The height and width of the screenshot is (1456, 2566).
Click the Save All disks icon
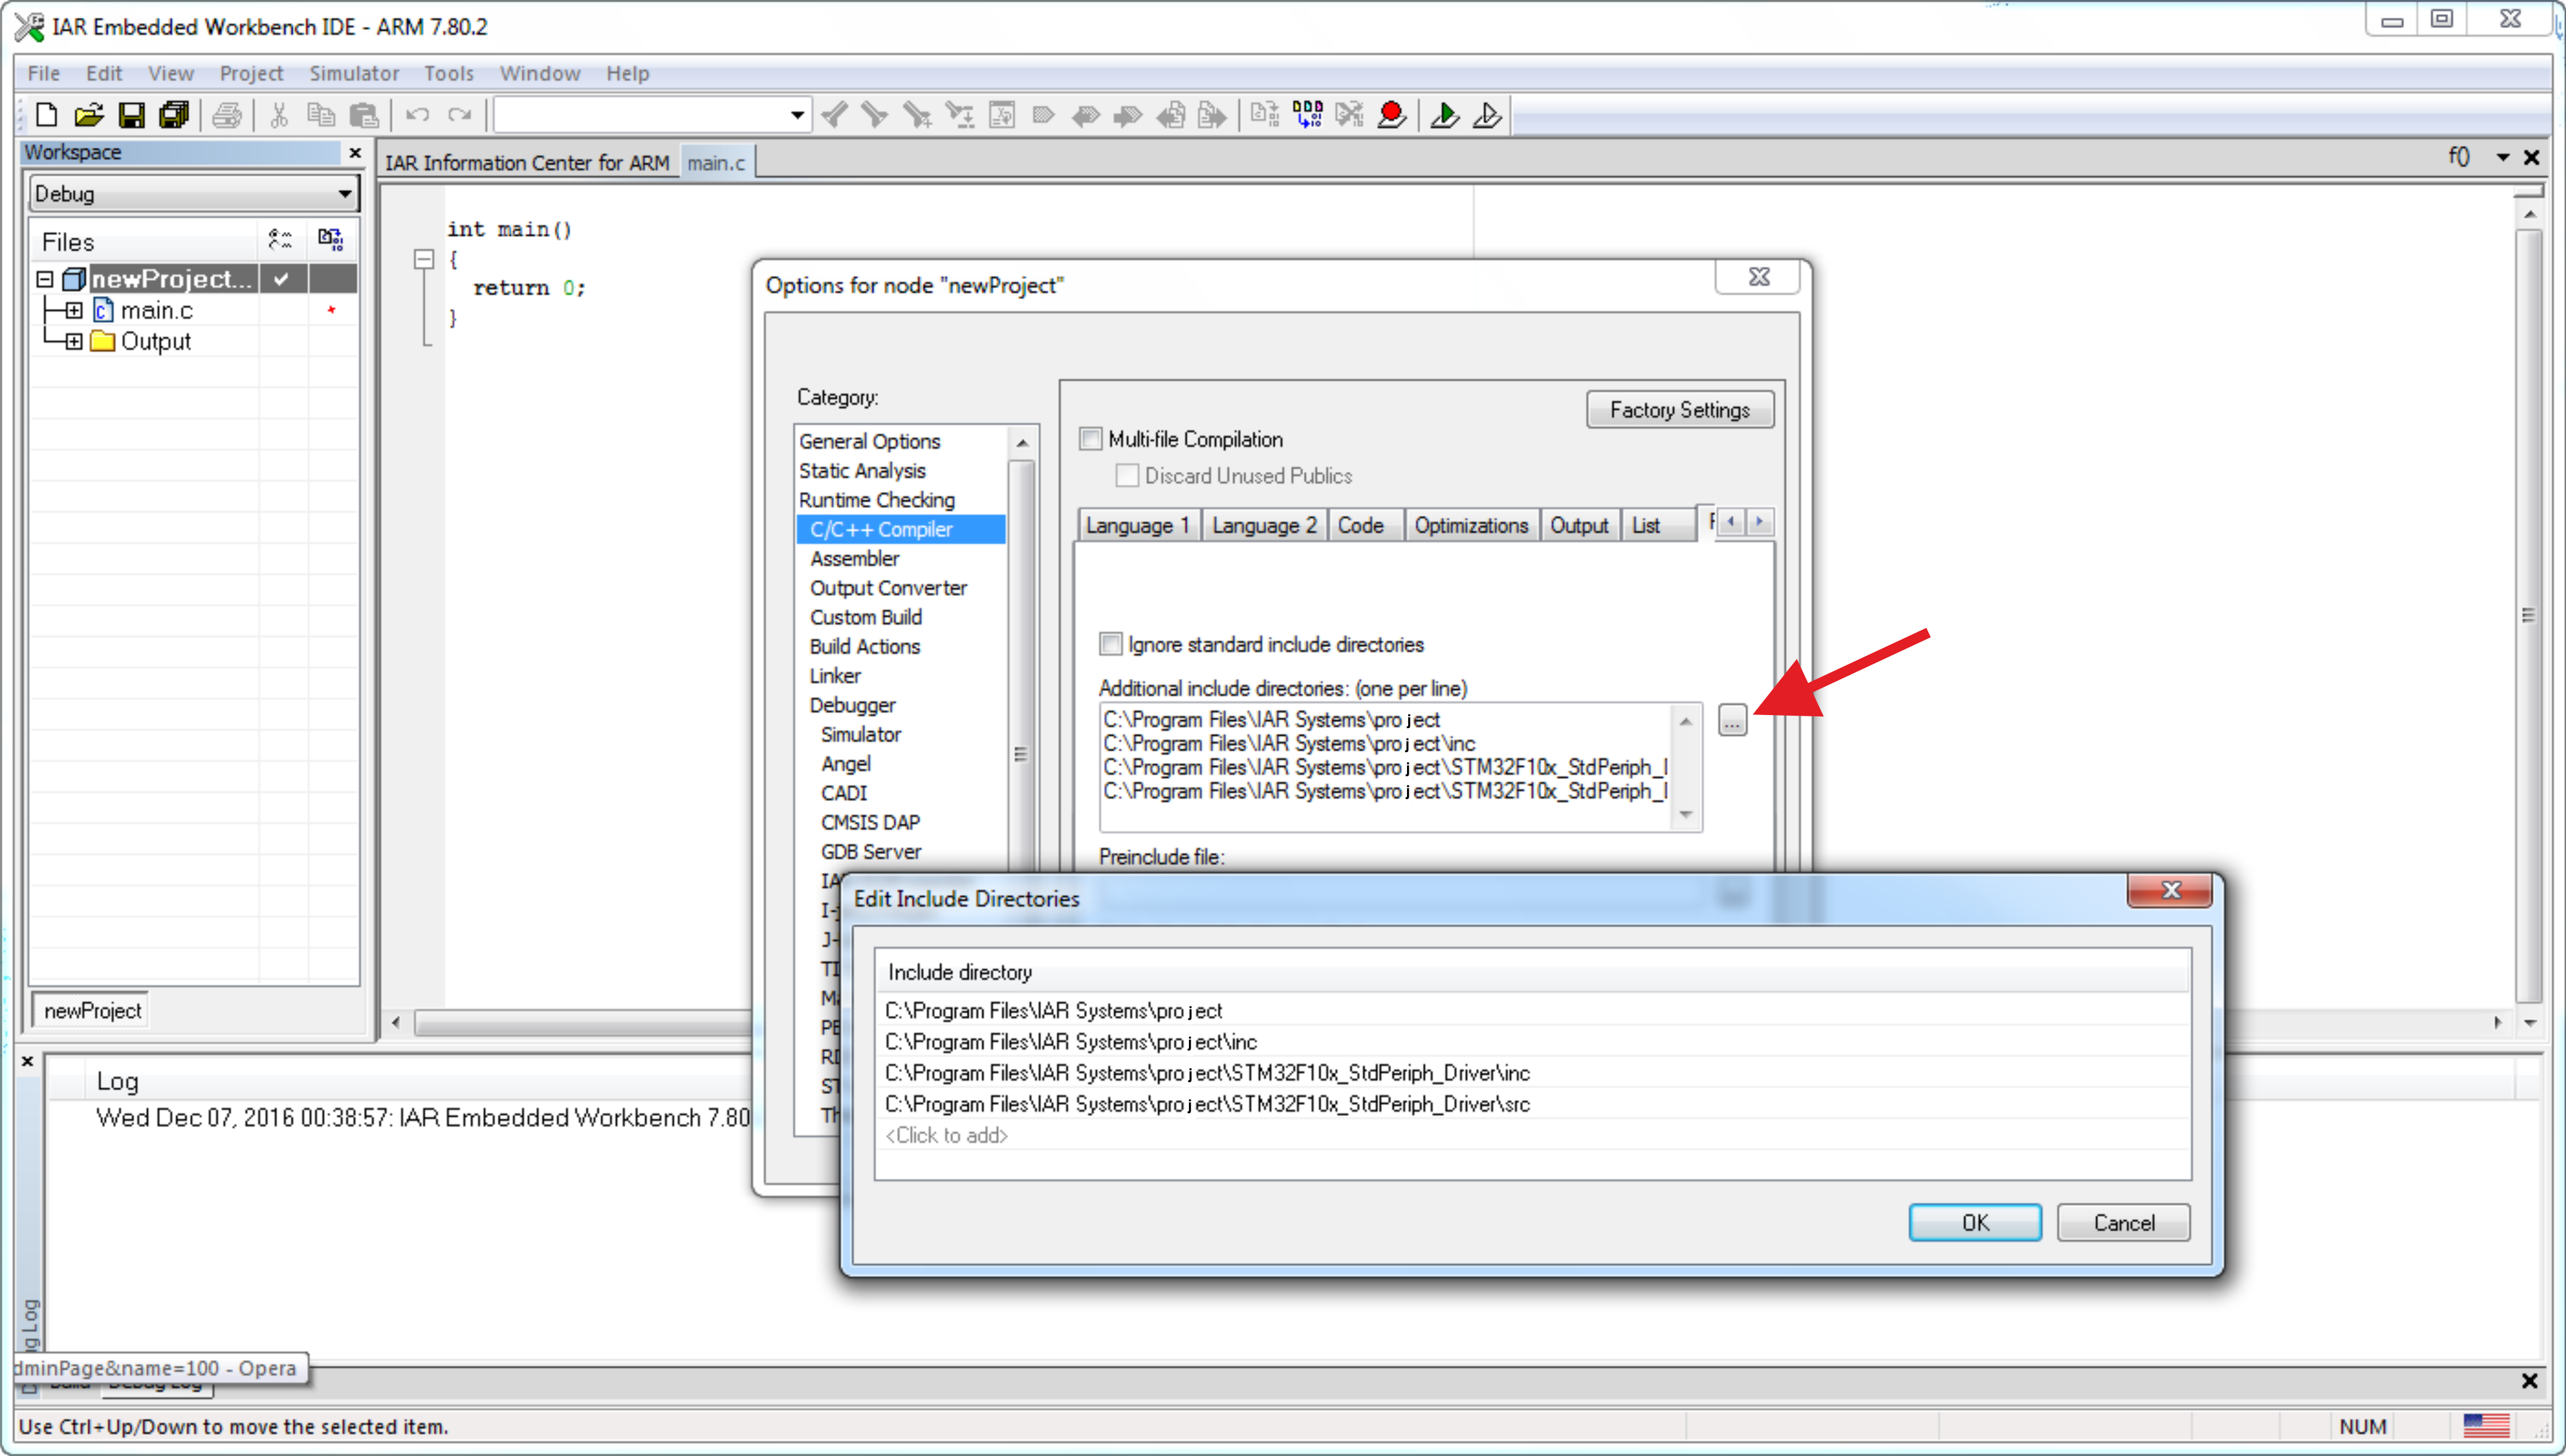point(174,116)
